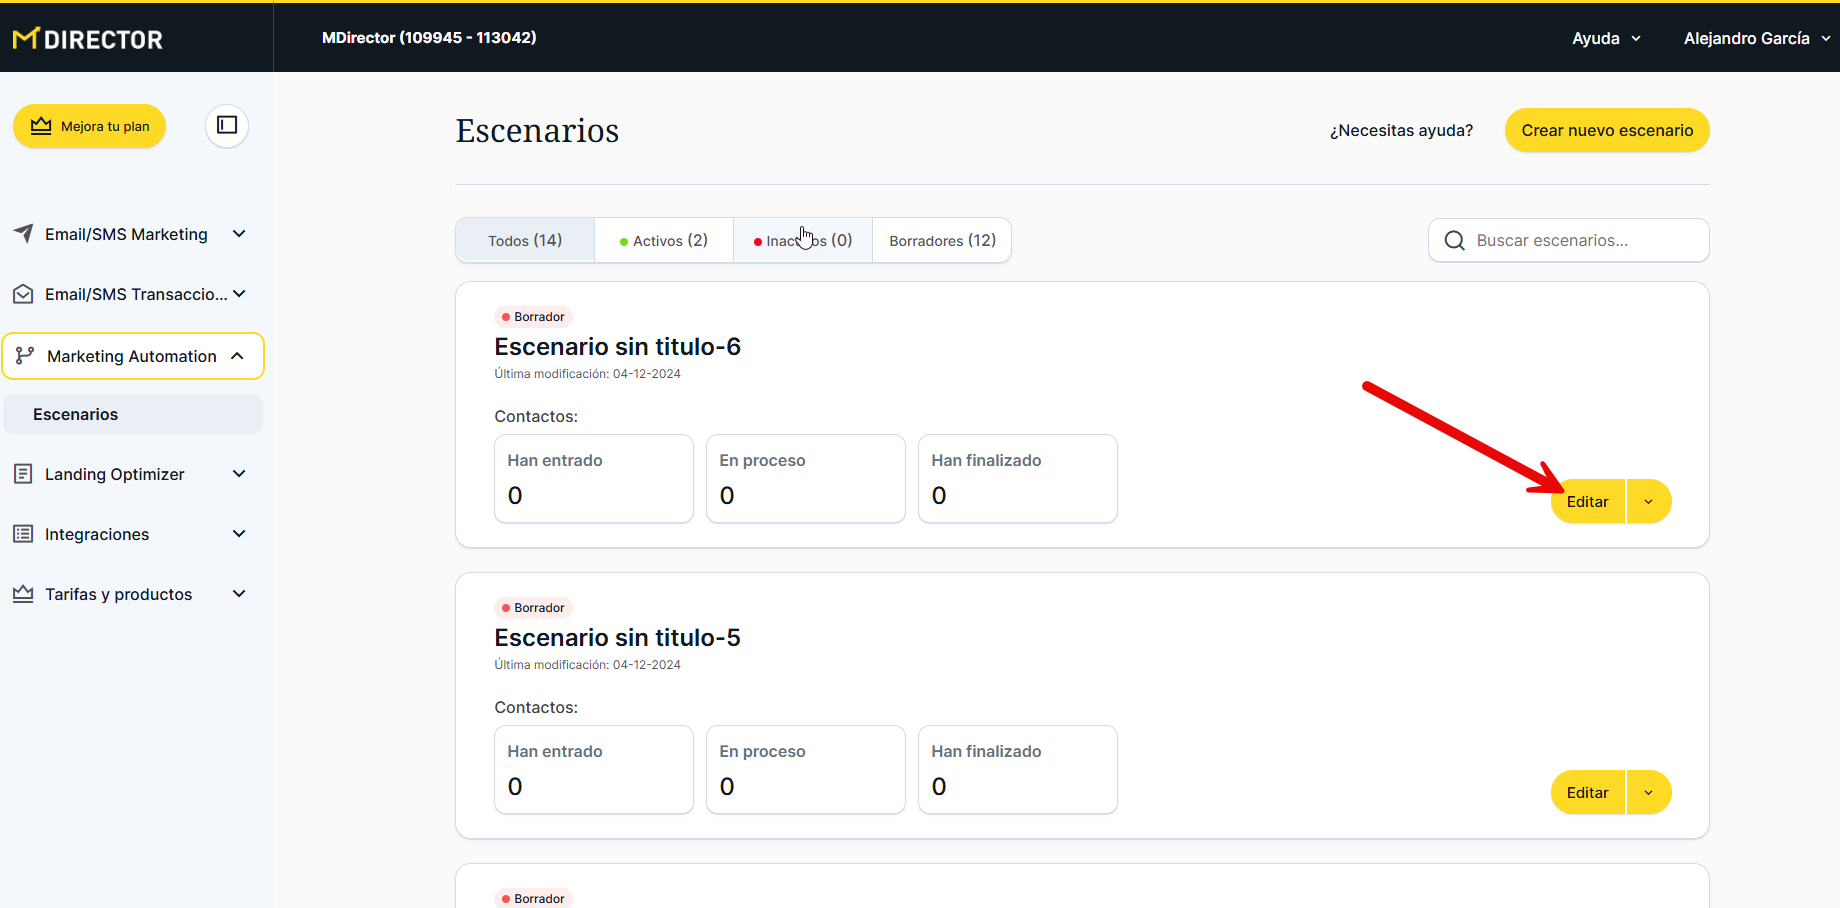This screenshot has width=1840, height=908.
Task: Open dropdown arrow beside Editar for titulo-5
Action: tap(1648, 793)
